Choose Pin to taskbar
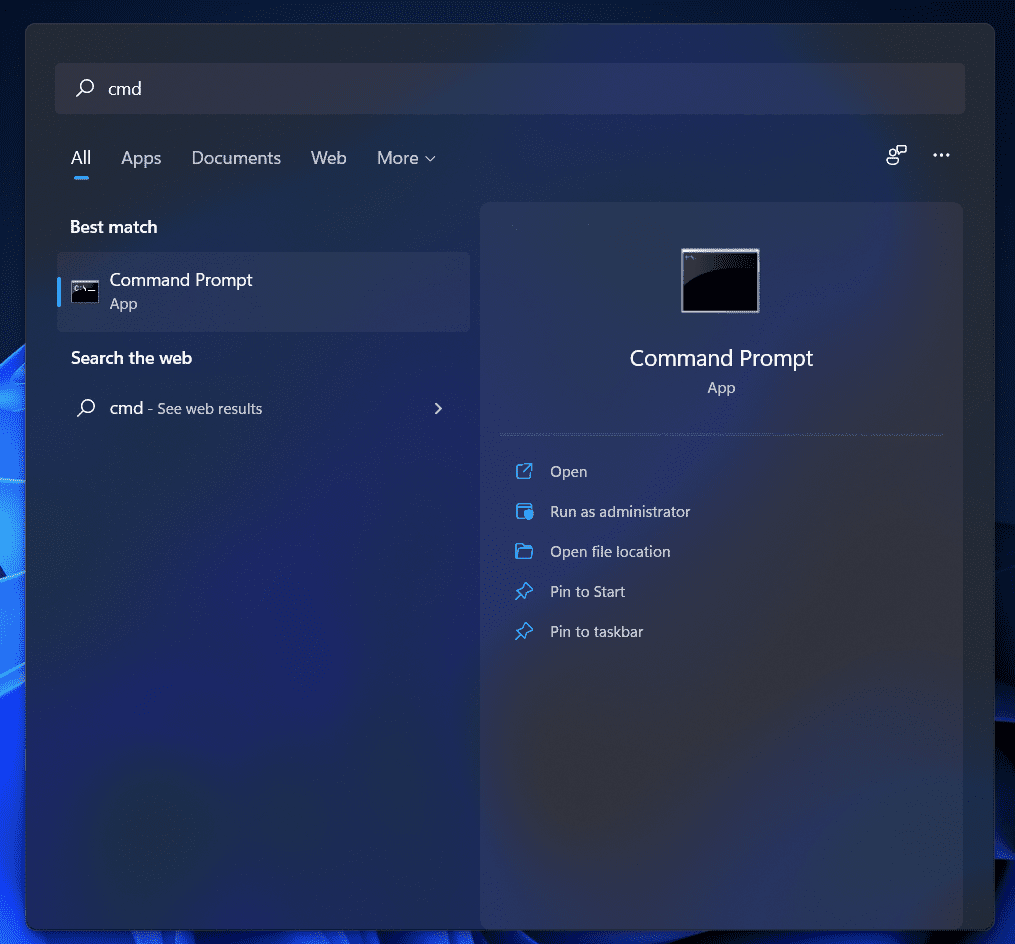This screenshot has width=1015, height=944. point(597,632)
